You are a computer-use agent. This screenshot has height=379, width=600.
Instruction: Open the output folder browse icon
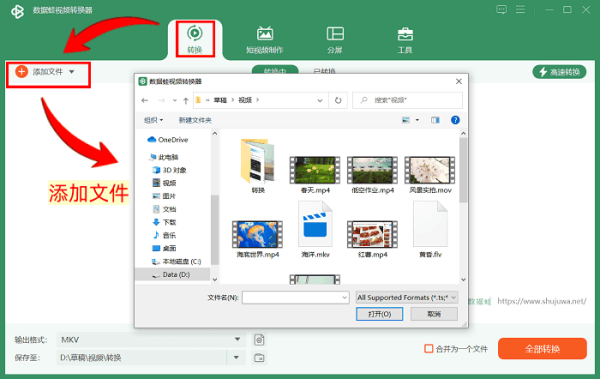[x=259, y=358]
